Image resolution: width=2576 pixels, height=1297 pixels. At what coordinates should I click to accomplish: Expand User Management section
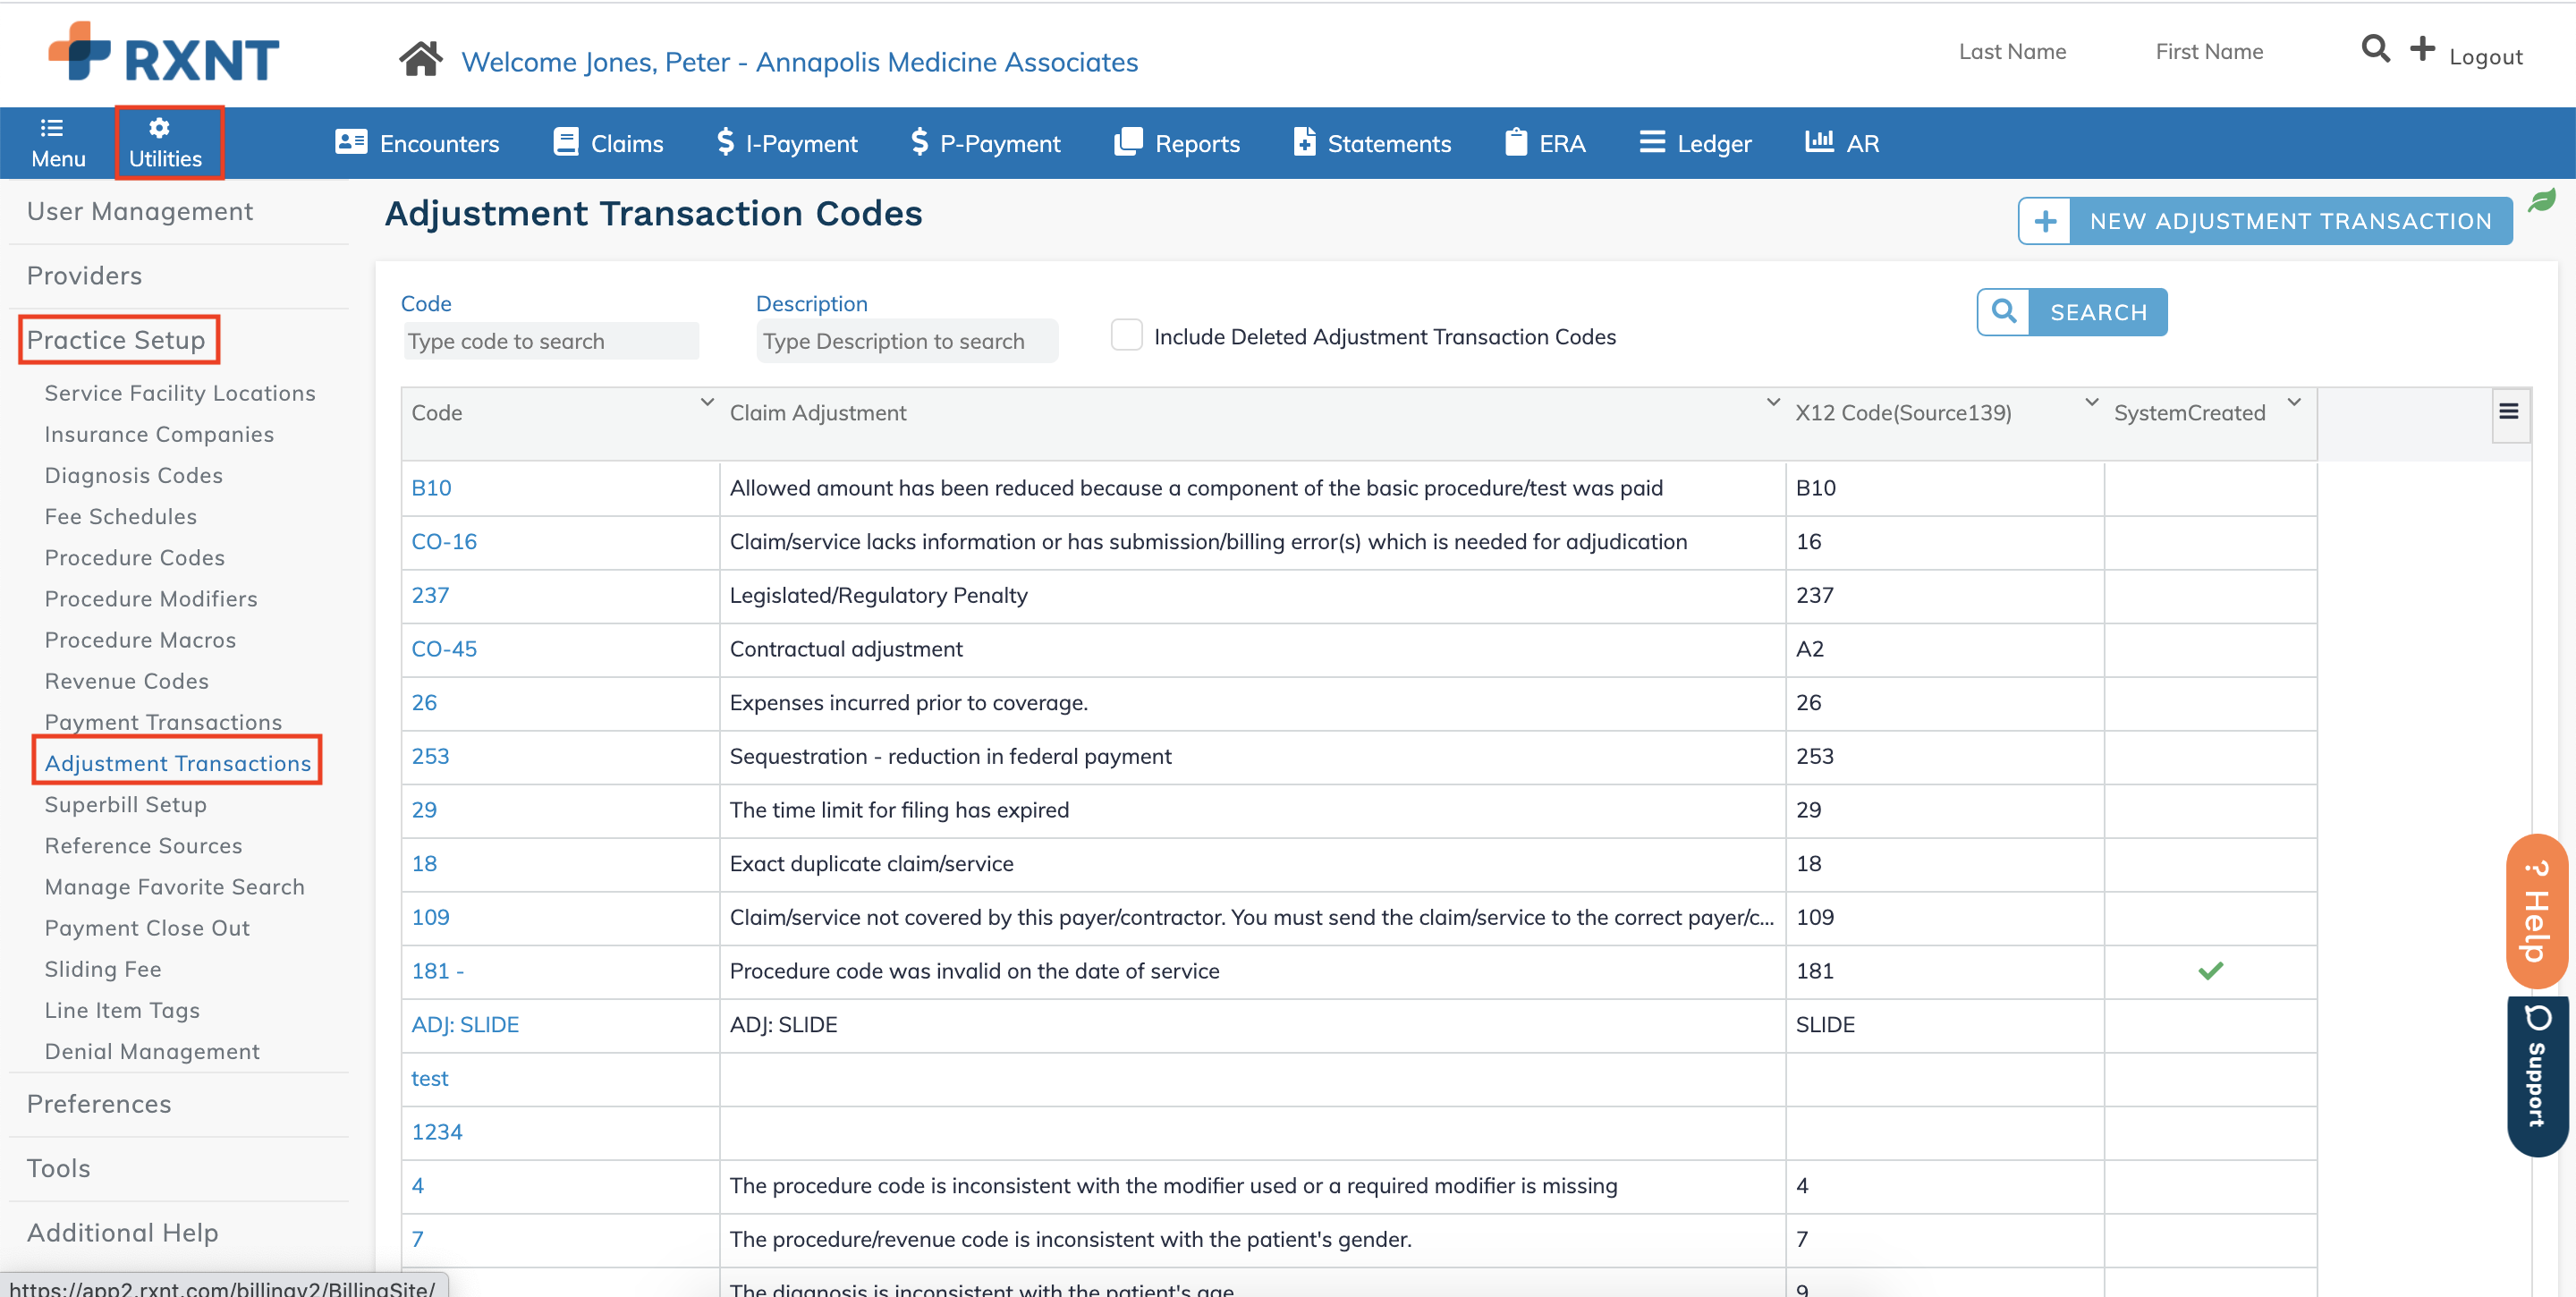[x=140, y=211]
